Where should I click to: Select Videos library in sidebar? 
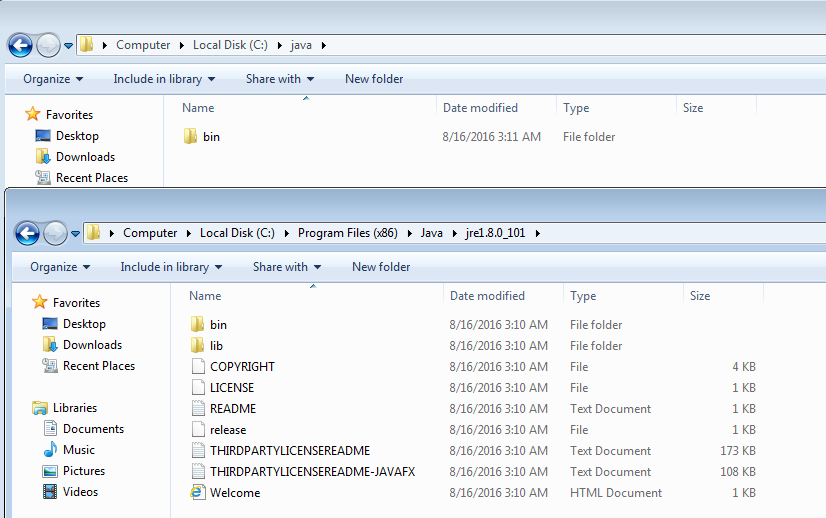point(79,492)
